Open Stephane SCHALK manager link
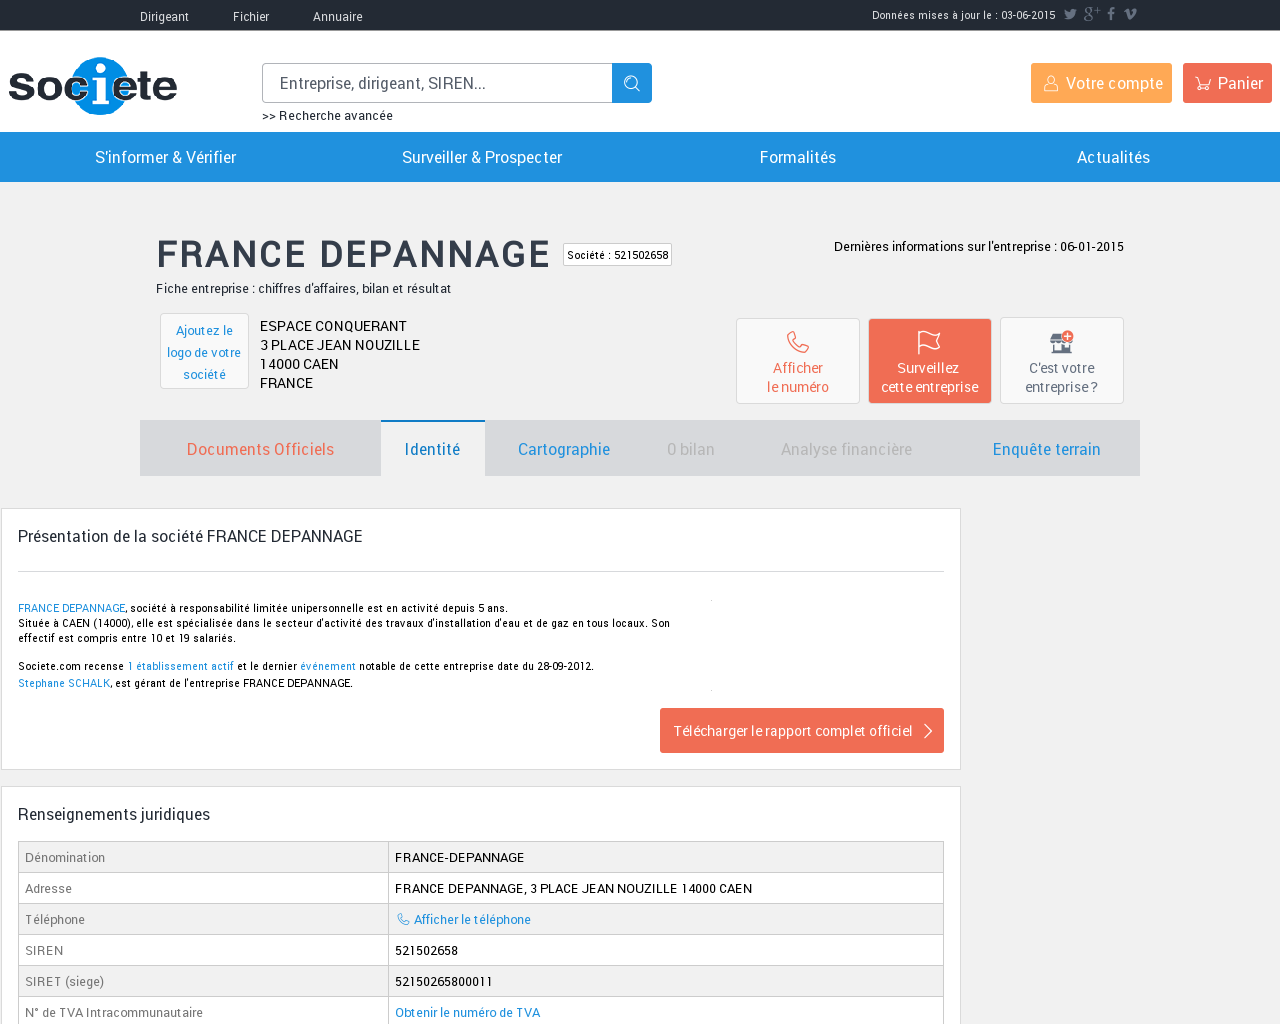Screen dimensions: 1280x1024 64,683
